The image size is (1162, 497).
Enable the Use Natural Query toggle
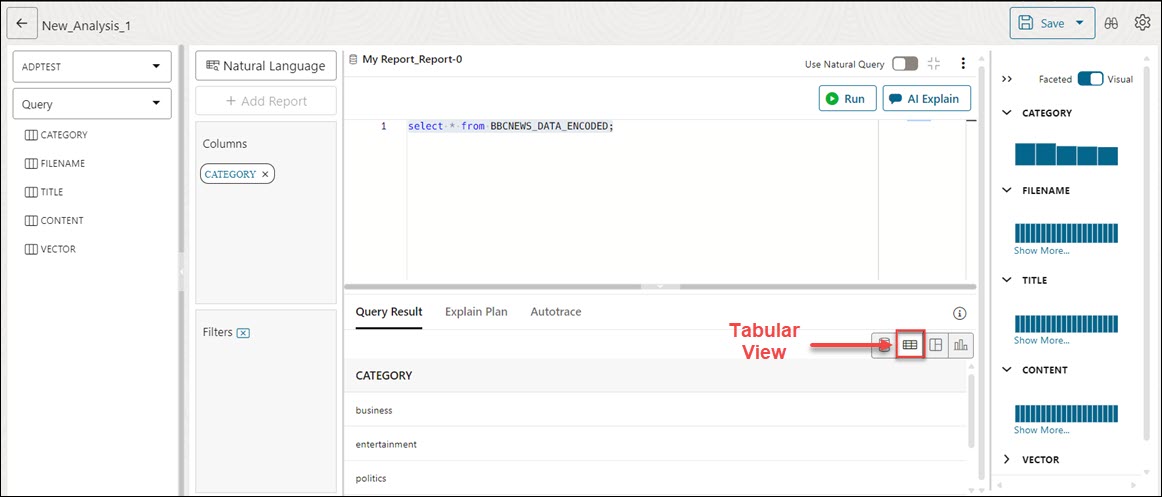point(904,64)
